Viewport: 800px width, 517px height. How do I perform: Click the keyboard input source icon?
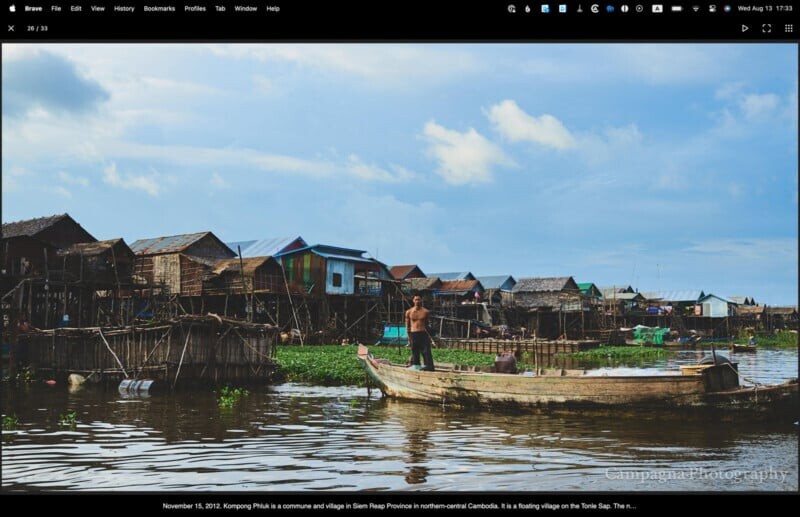pyautogui.click(x=657, y=8)
